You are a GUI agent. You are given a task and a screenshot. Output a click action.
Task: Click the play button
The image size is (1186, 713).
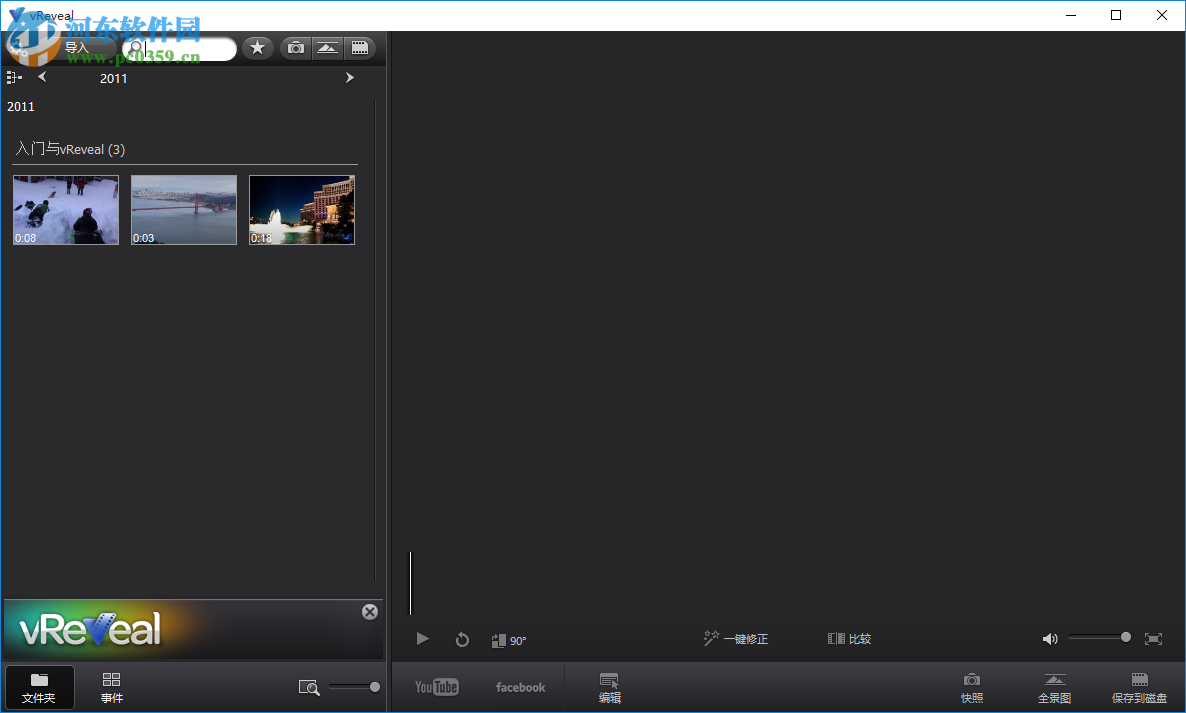tap(422, 639)
